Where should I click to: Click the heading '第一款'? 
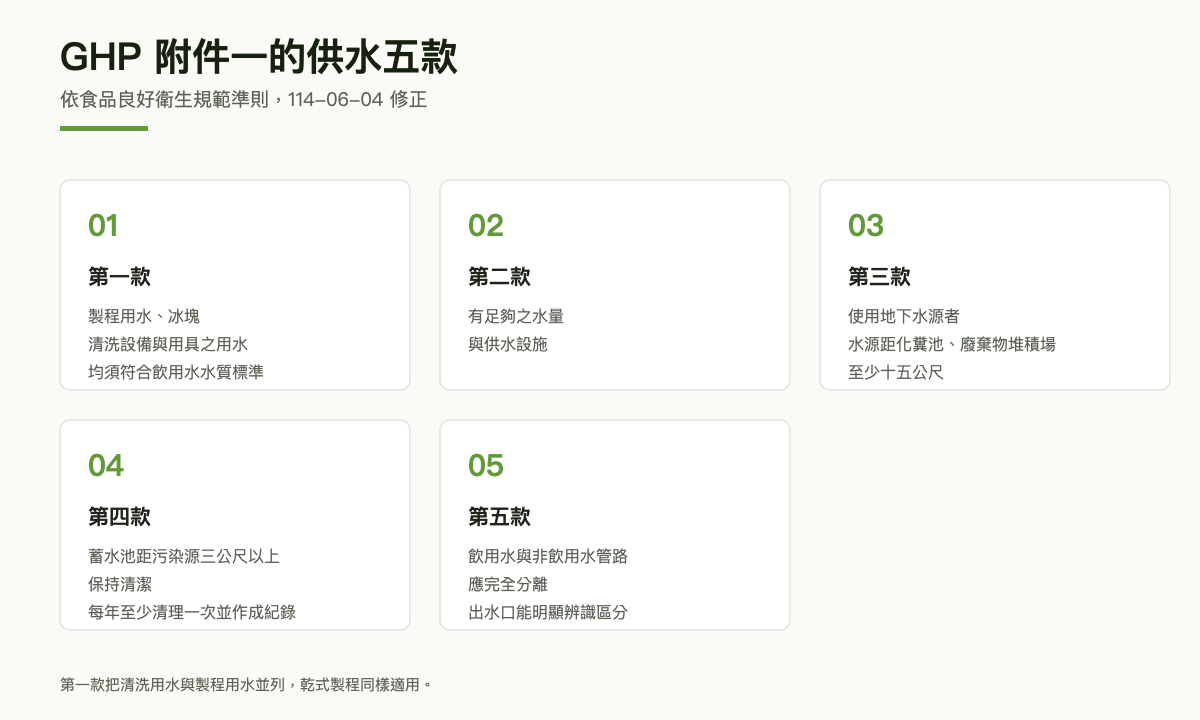[x=119, y=277]
